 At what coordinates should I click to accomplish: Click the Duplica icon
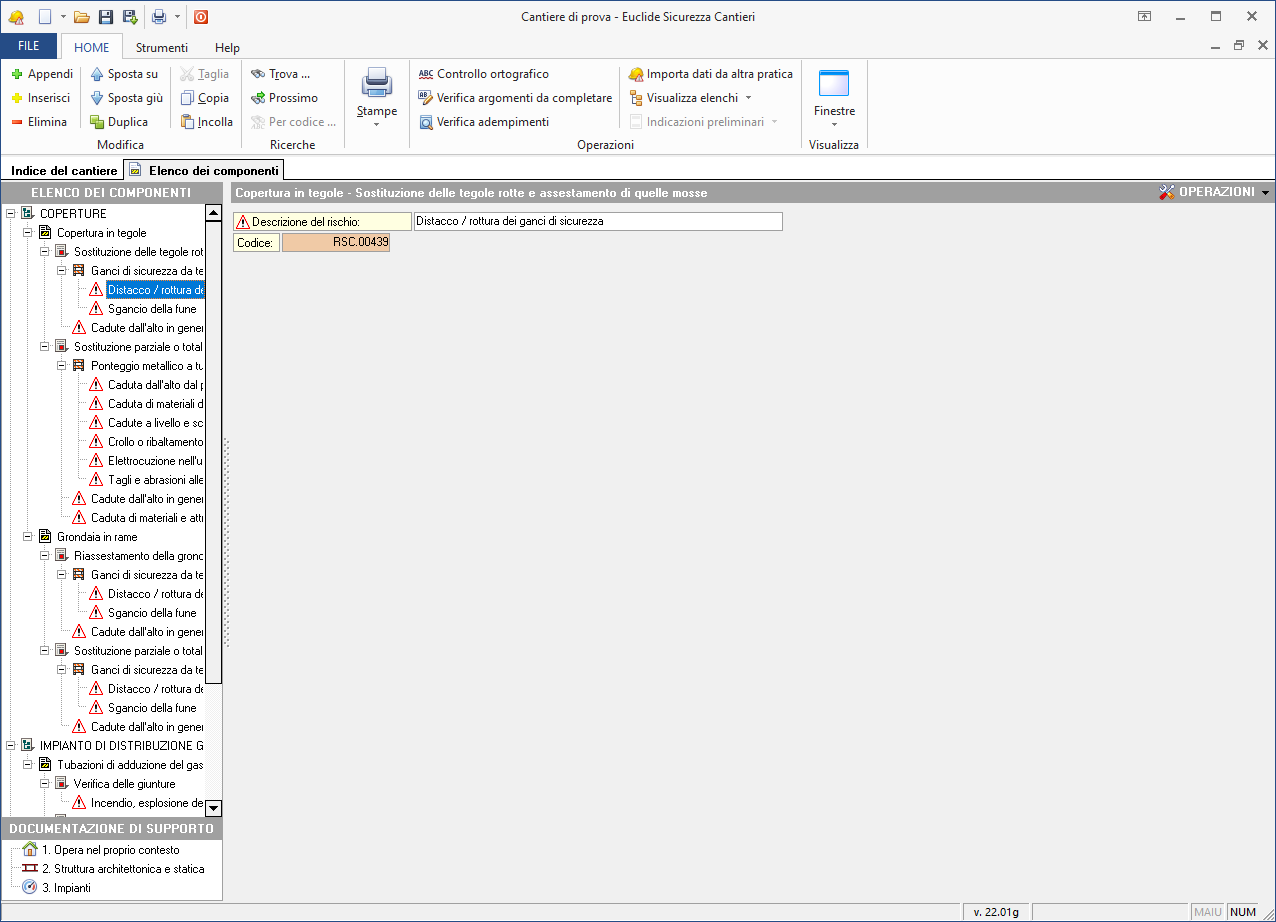(x=97, y=122)
